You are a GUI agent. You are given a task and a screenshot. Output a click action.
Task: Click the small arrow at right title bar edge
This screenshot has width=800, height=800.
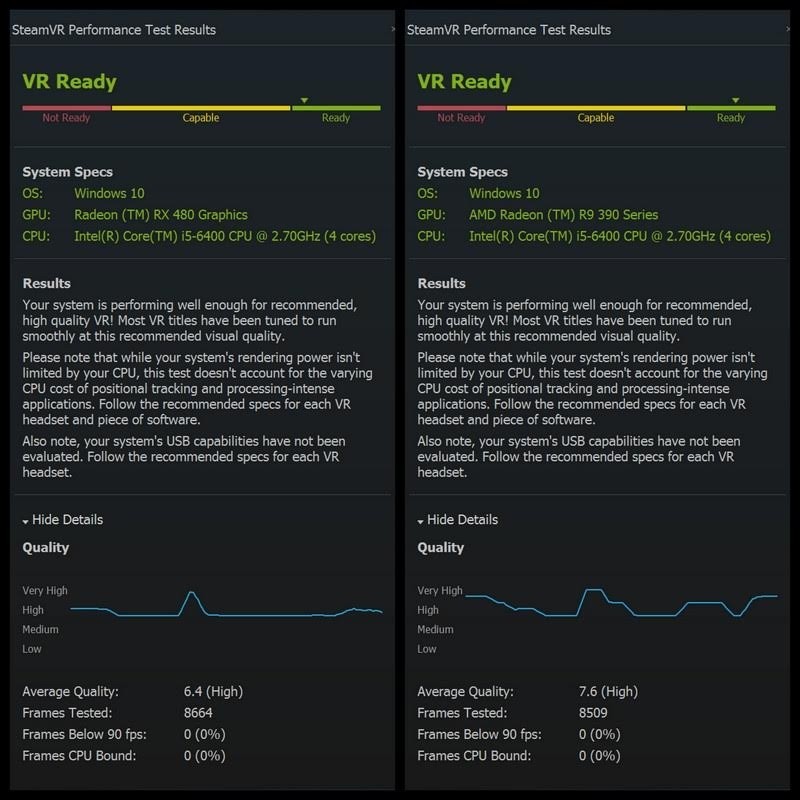tap(788, 29)
